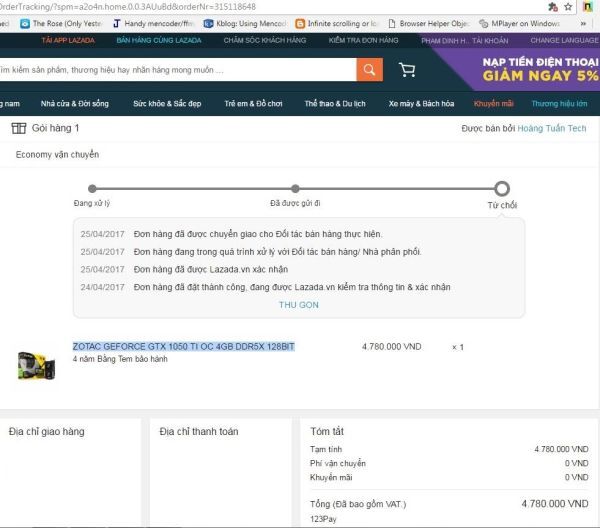Click the 24/04/2017 order placed entry
Viewport: 600px width, 528px height.
click(x=265, y=287)
